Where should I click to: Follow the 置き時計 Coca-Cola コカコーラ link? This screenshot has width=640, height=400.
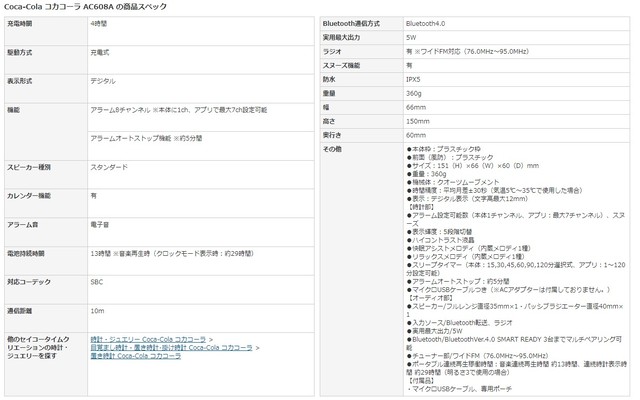[x=136, y=356]
